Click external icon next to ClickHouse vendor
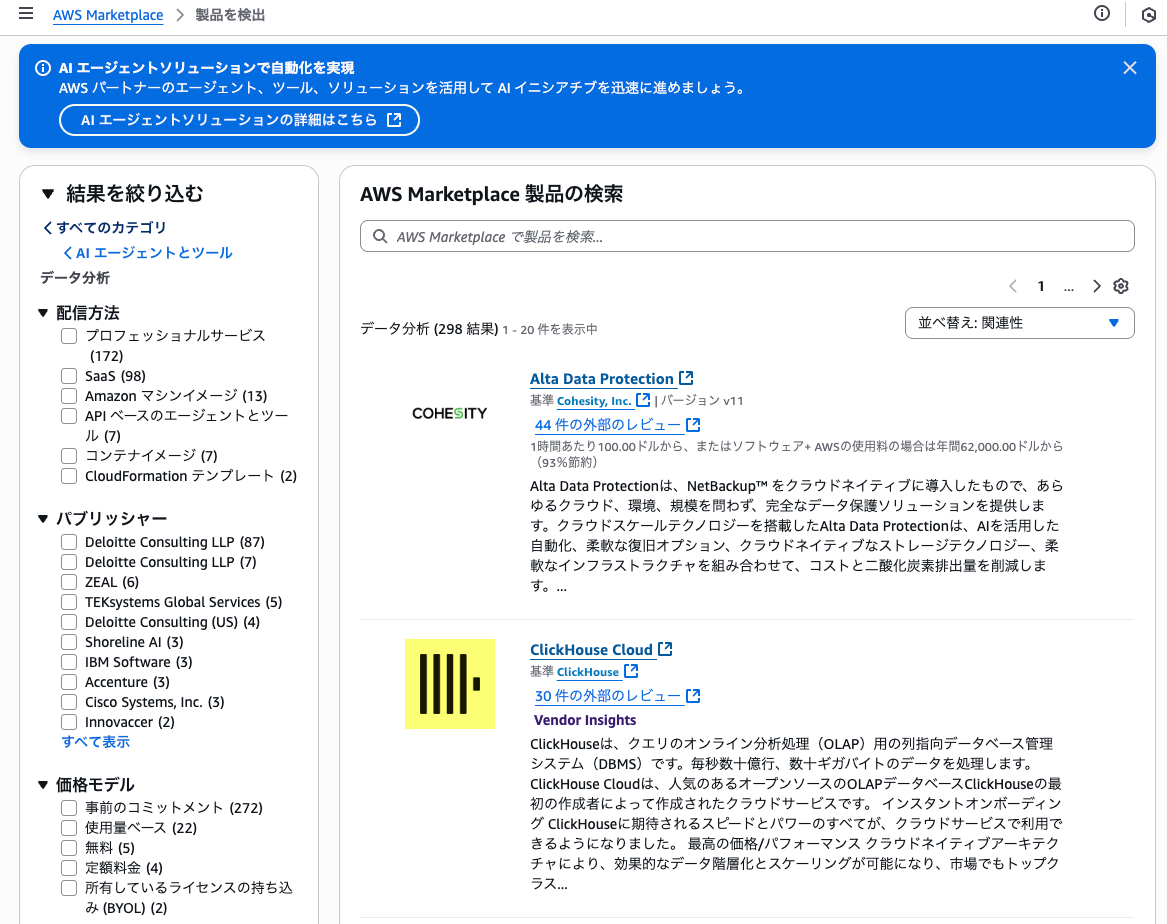 [631, 671]
